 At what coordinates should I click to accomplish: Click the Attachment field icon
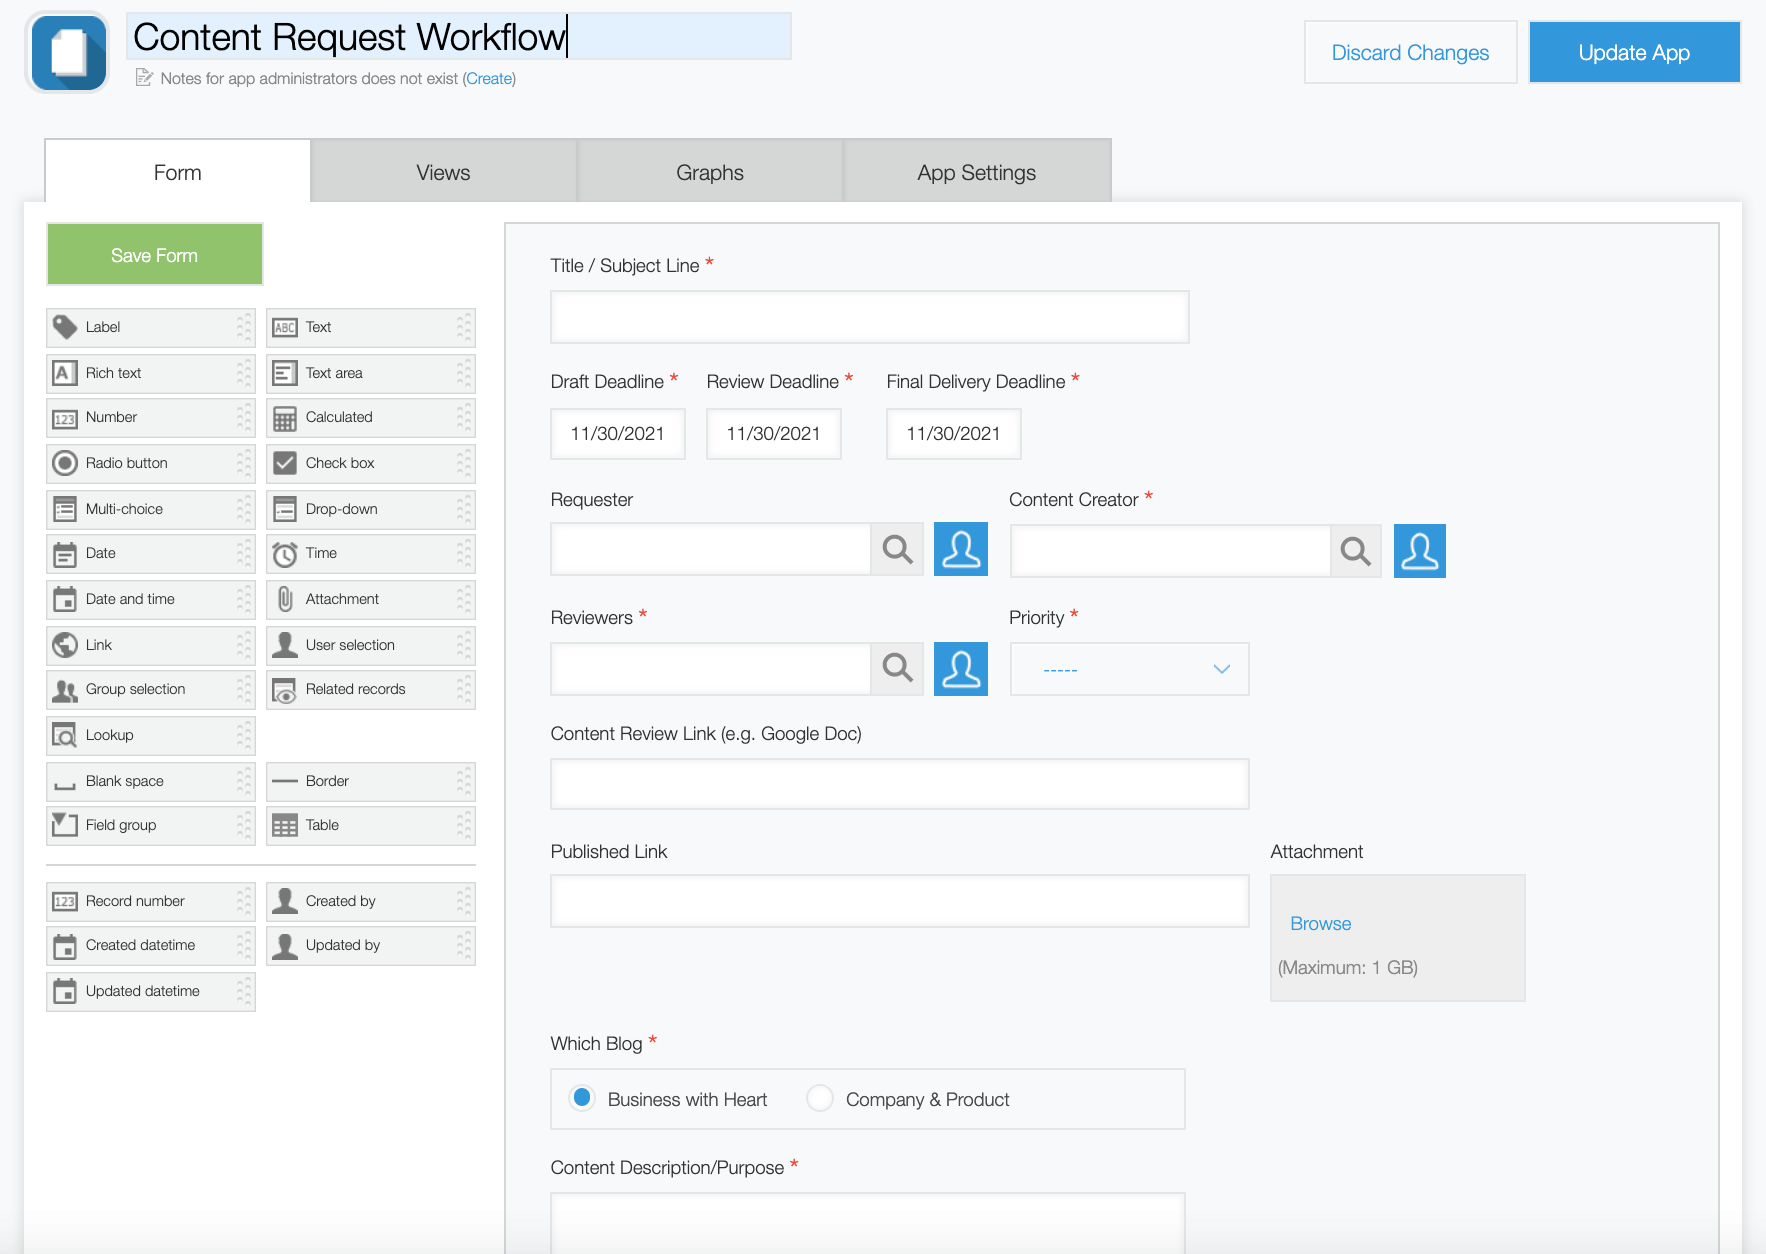[284, 598]
